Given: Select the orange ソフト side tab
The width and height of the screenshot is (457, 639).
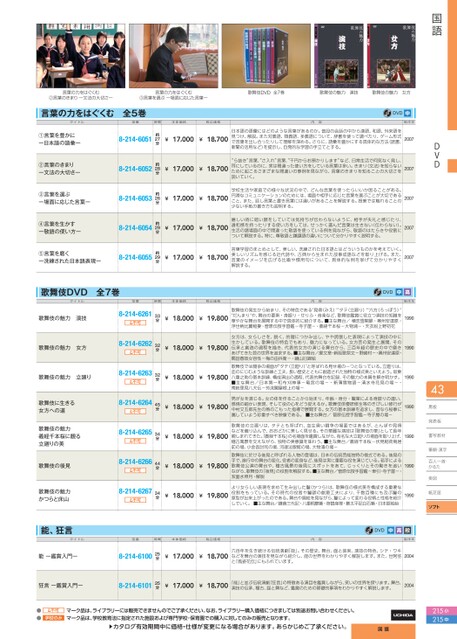Looking at the screenshot, I should pyautogui.click(x=442, y=507).
